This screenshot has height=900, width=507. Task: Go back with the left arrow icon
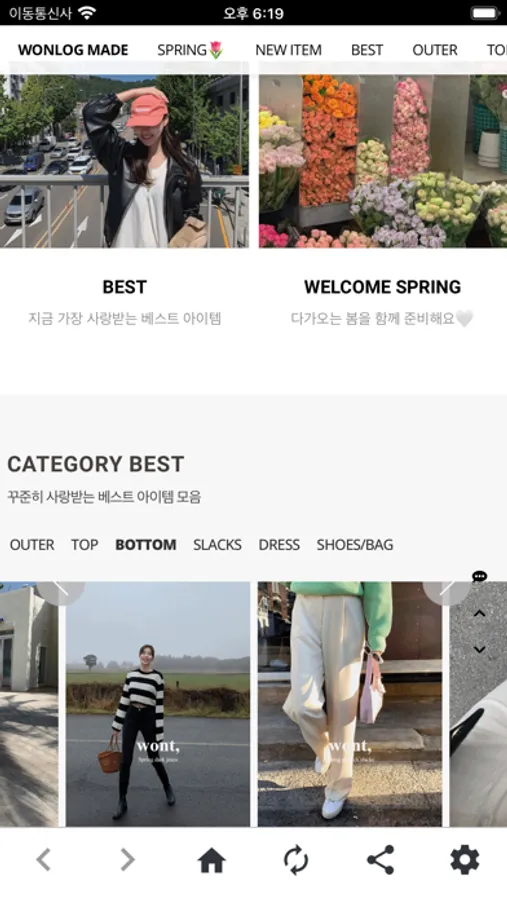coord(44,860)
